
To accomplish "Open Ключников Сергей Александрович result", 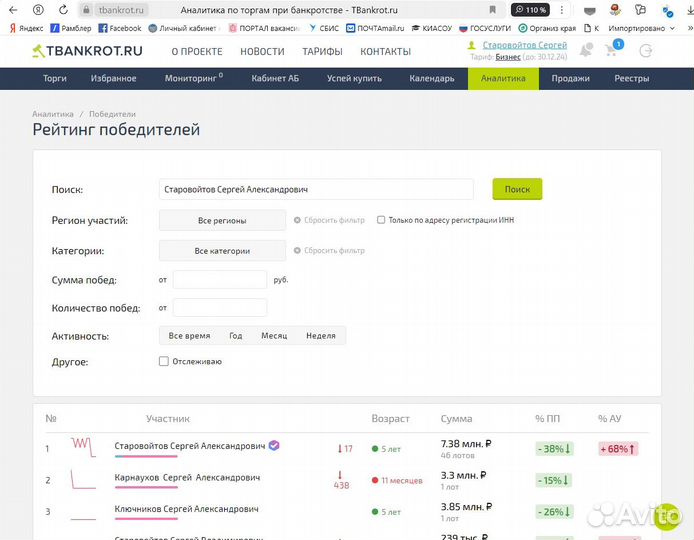I will [186, 509].
